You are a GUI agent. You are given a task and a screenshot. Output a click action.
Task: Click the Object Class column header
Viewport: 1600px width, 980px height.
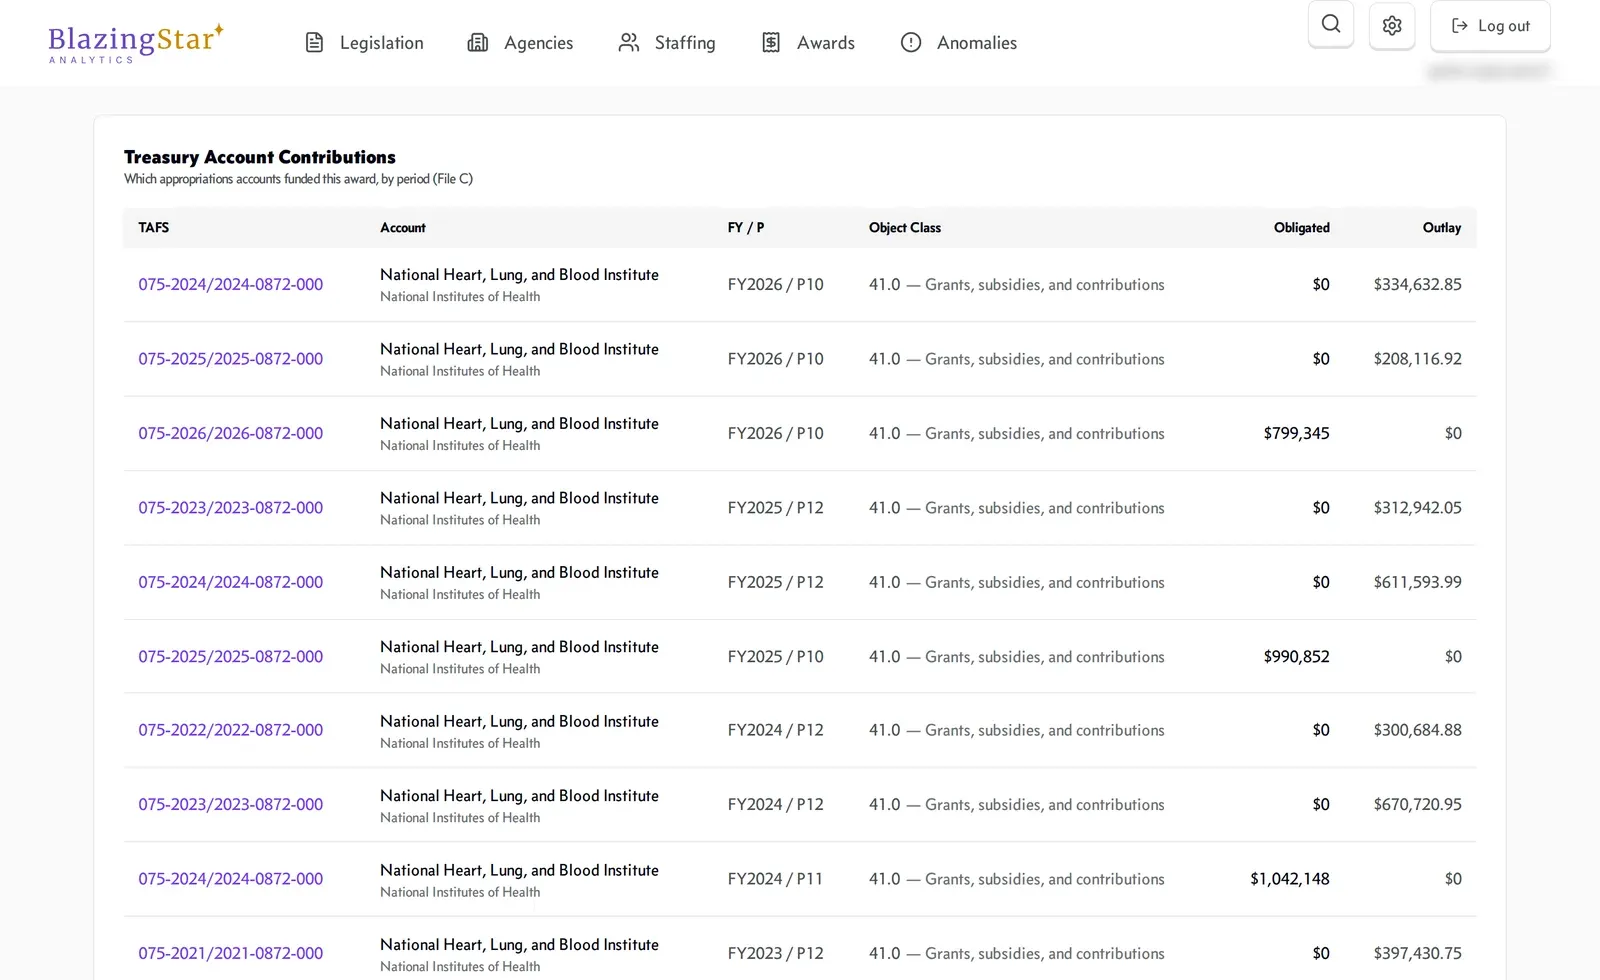(905, 228)
